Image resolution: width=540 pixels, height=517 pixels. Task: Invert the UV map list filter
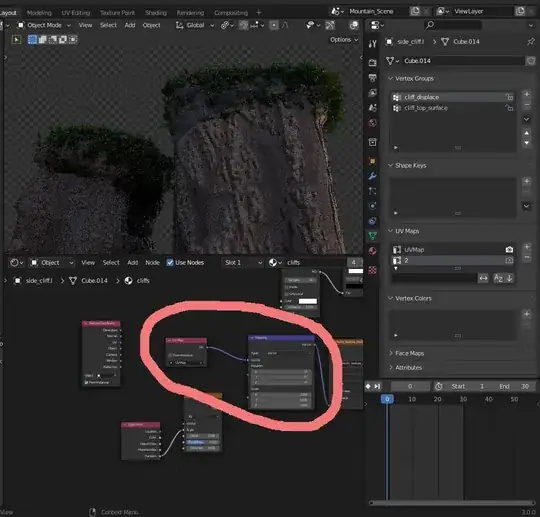coord(483,278)
